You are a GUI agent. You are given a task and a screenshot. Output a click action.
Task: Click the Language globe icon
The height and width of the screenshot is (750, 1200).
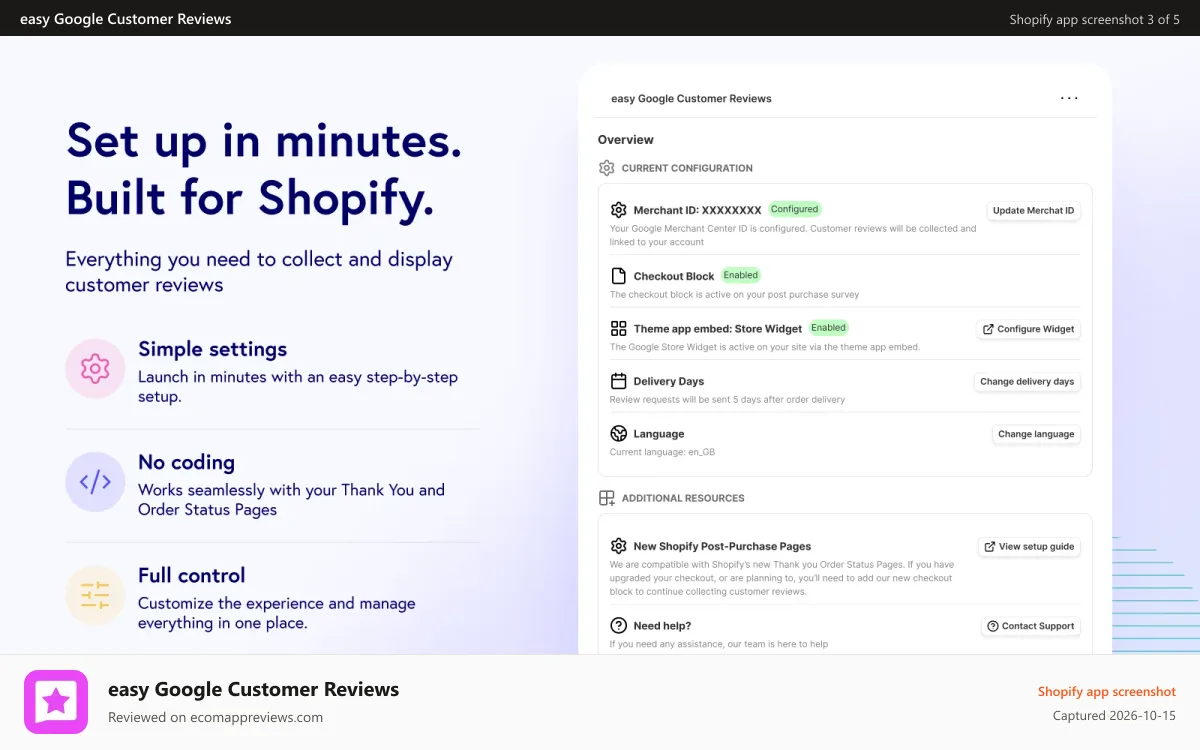pos(618,434)
